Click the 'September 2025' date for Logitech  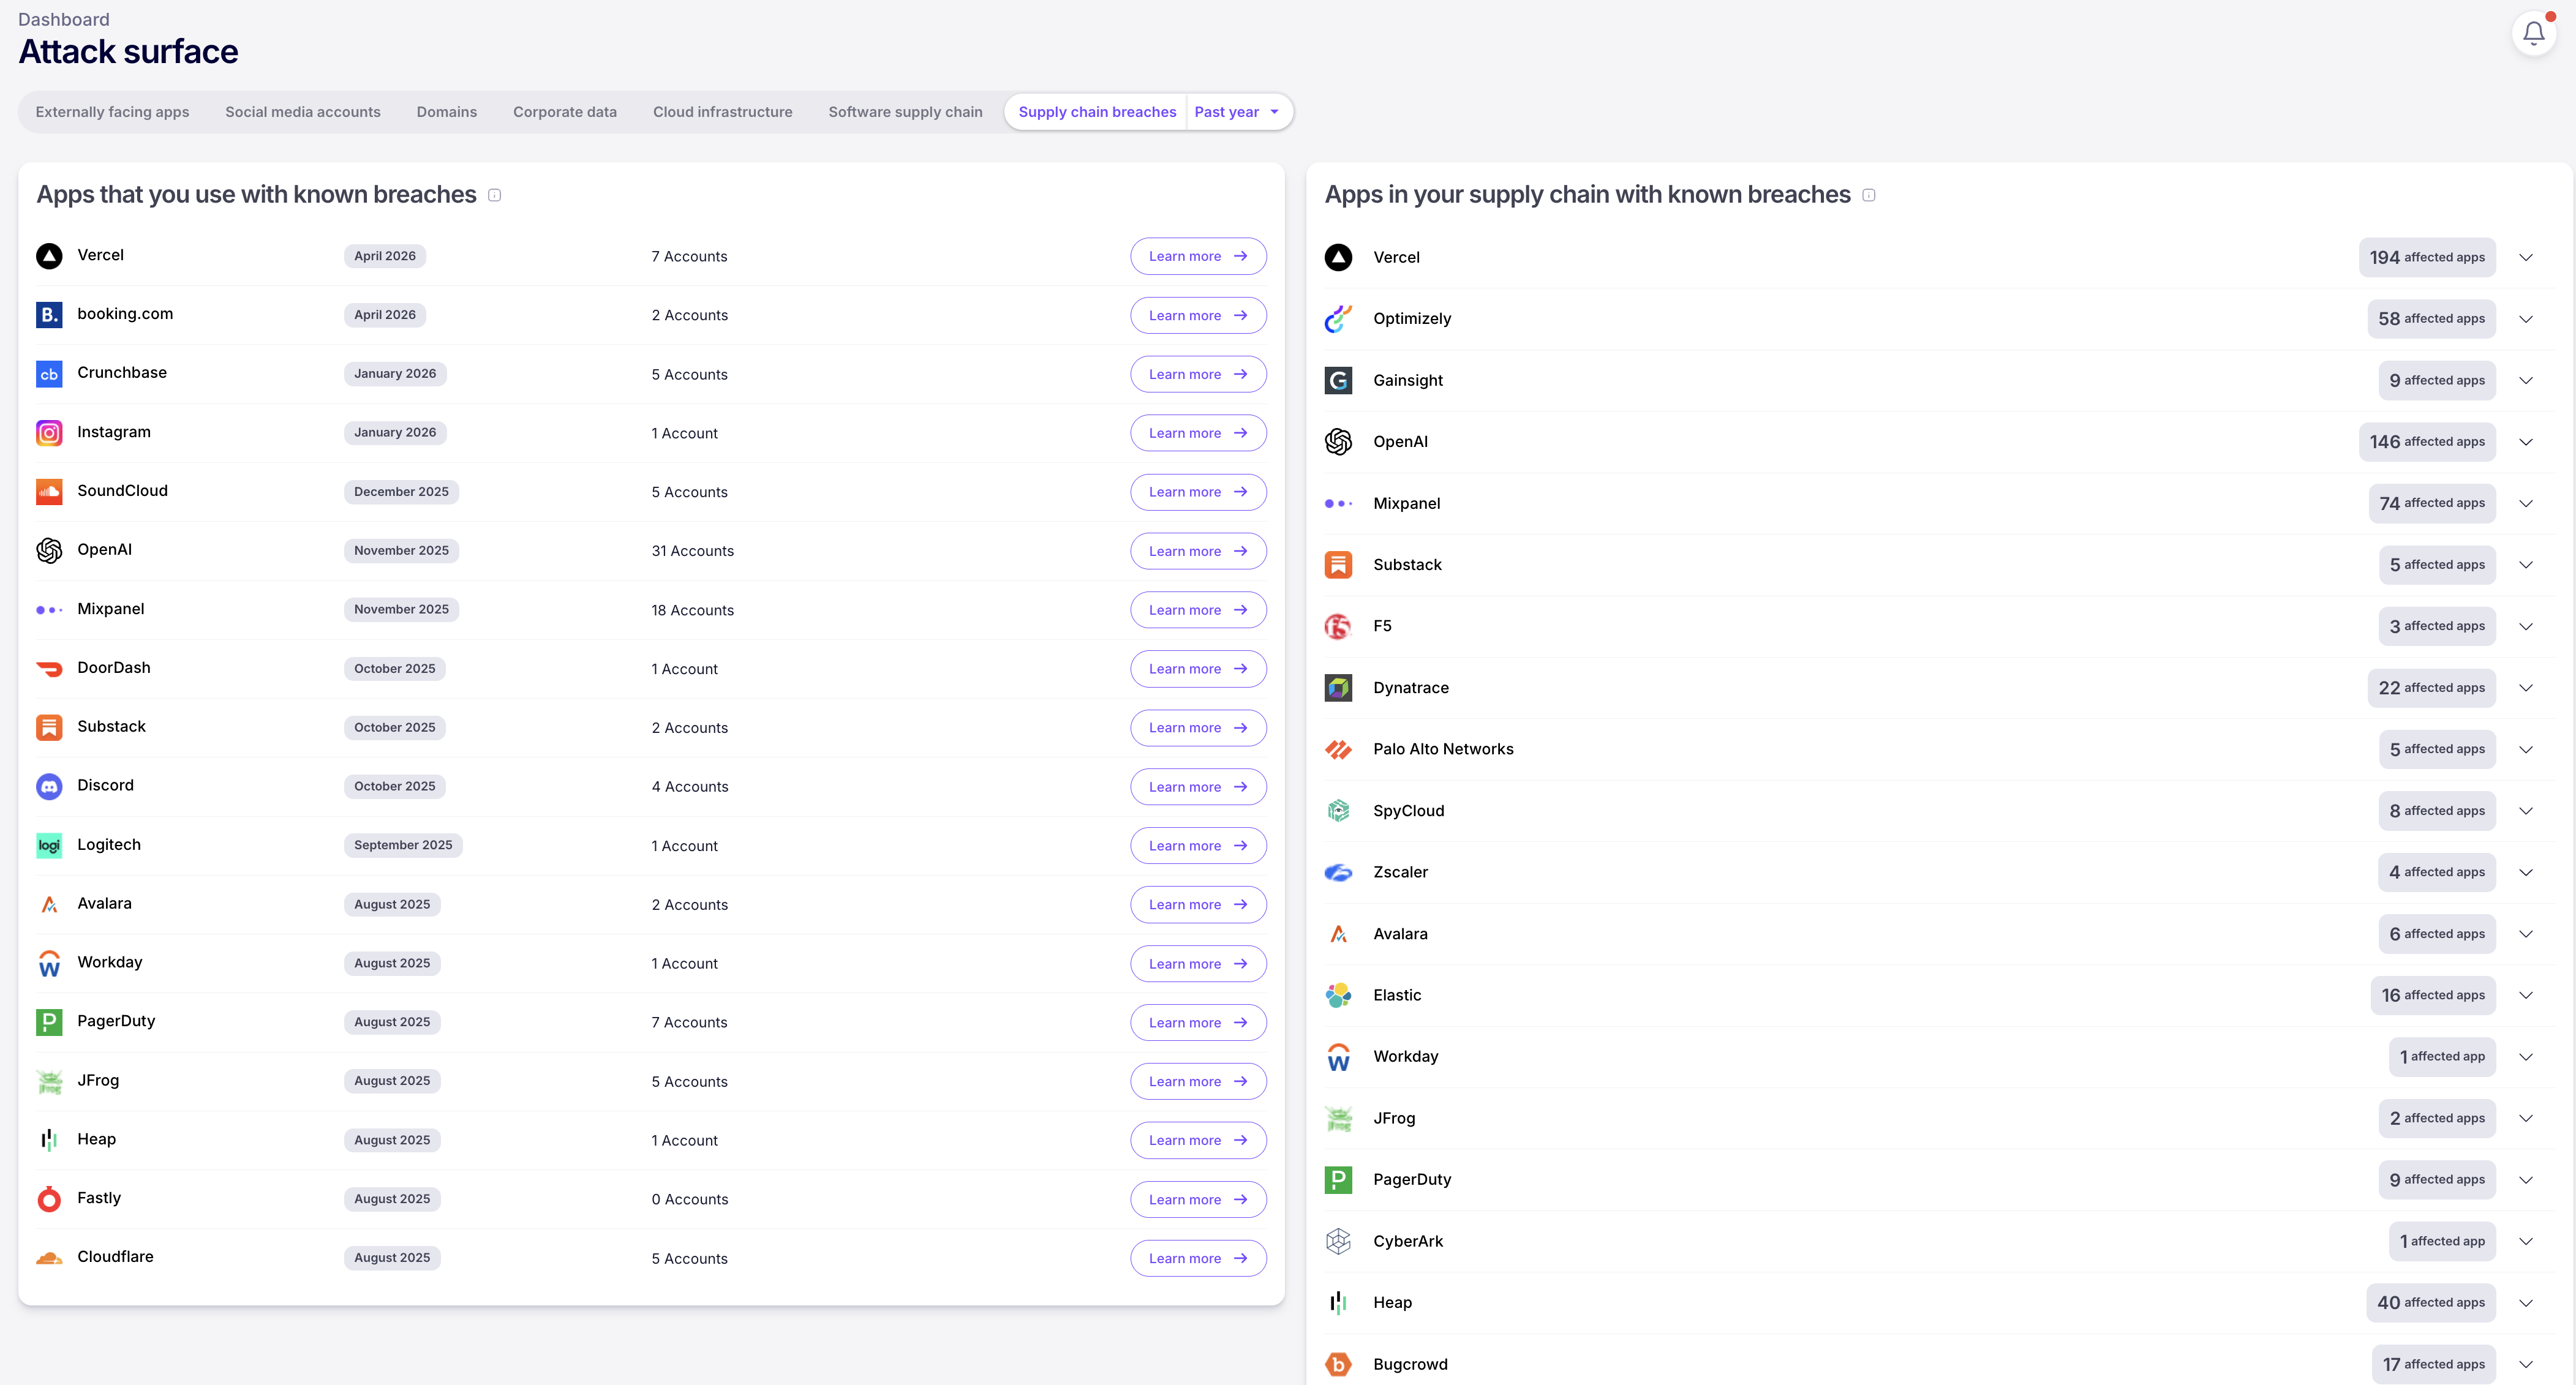pyautogui.click(x=403, y=845)
